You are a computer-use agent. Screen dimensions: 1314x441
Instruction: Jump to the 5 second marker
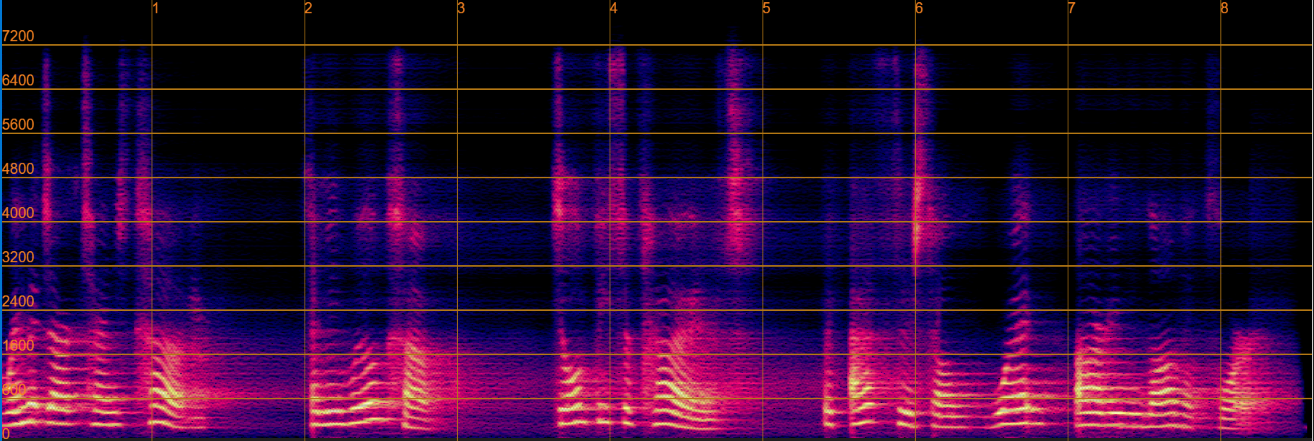[767, 9]
